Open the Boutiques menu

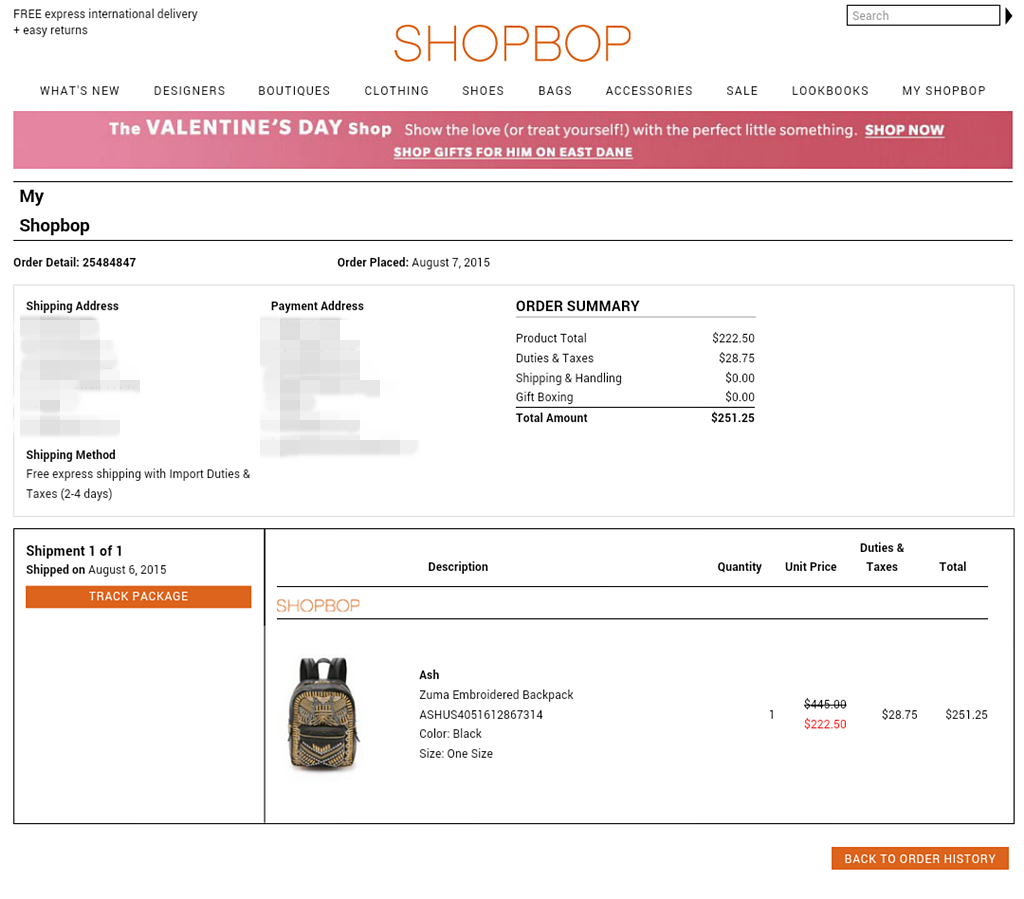click(x=294, y=91)
